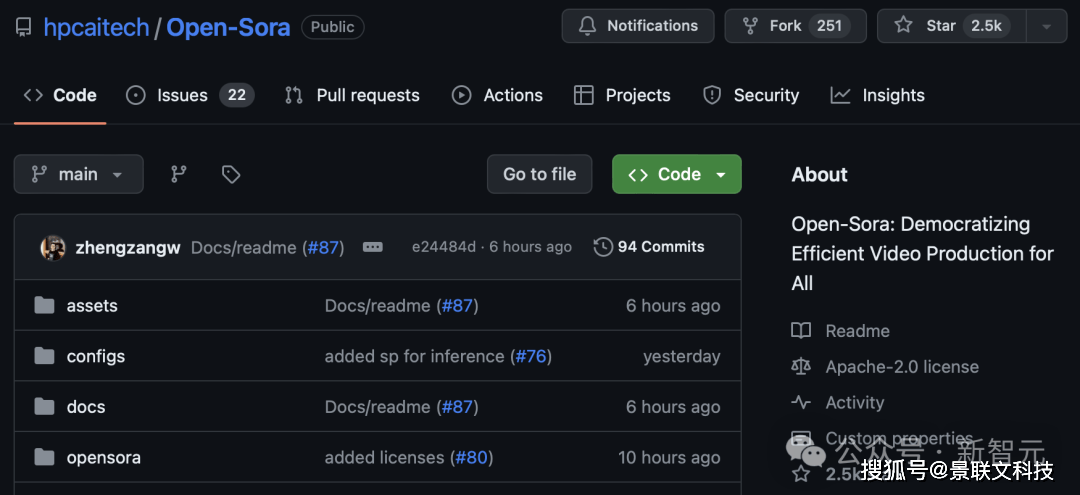
Task: Open the fork count 251
Action: coord(829,26)
